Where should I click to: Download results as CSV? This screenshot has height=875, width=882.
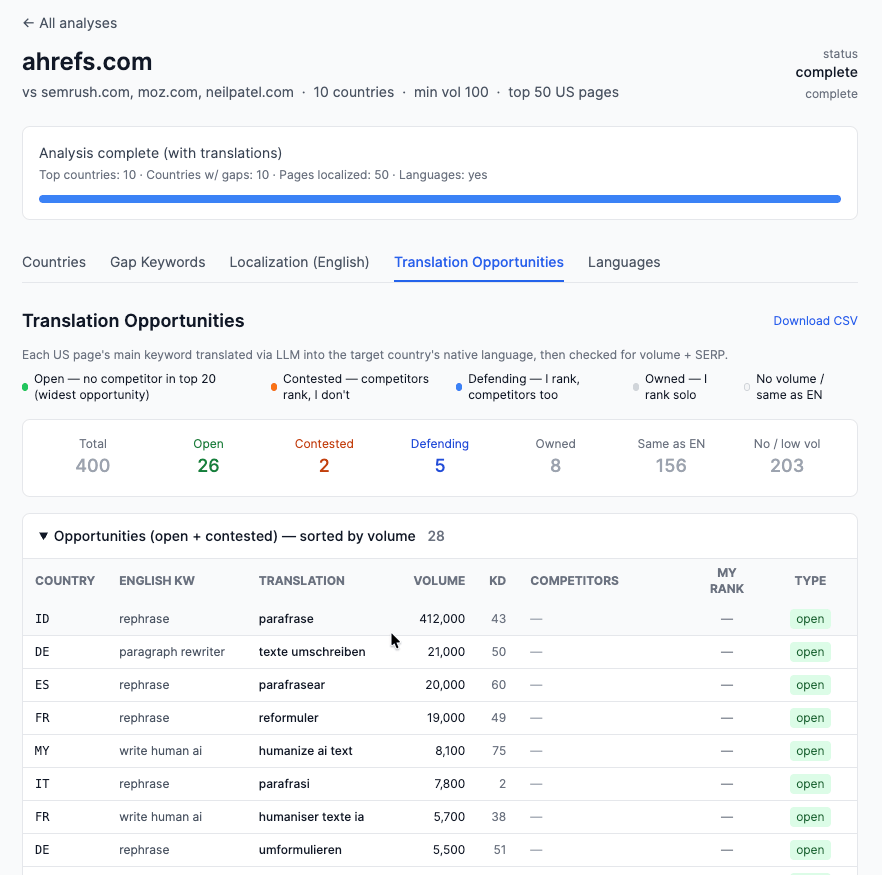click(815, 320)
